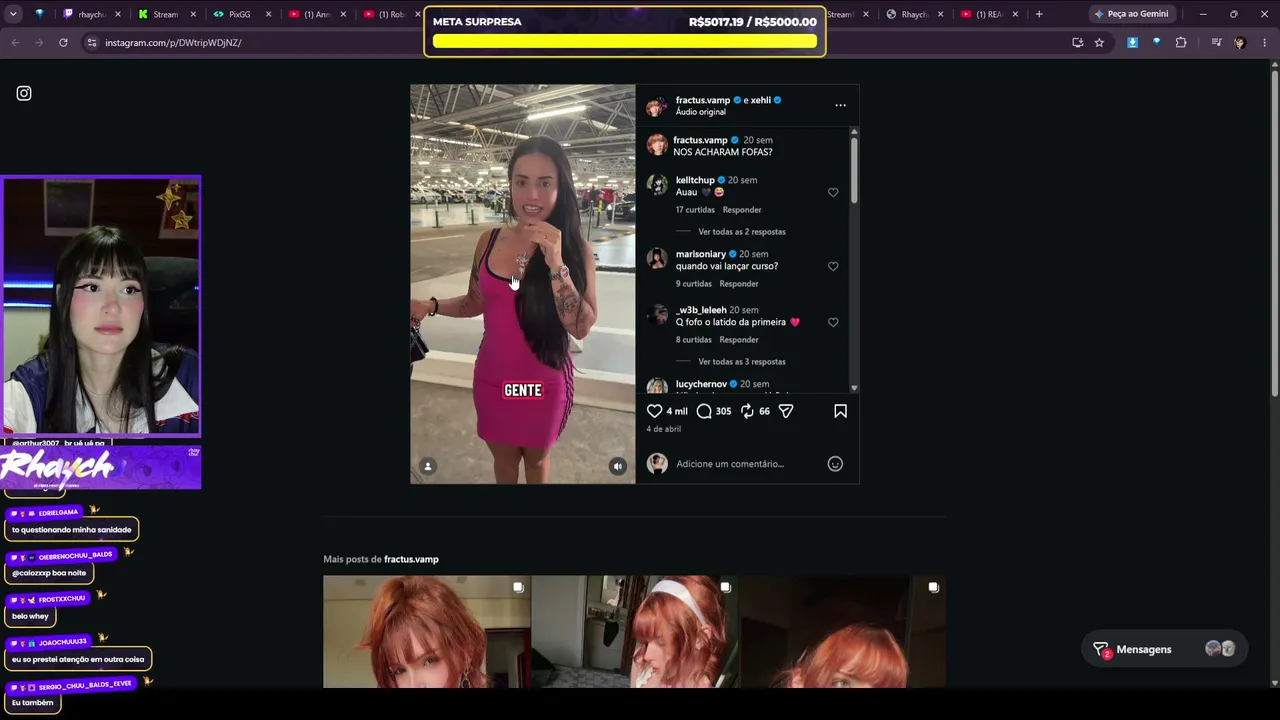Click the browser address bar URL
Viewport: 1280px width, 720px height.
pos(173,43)
